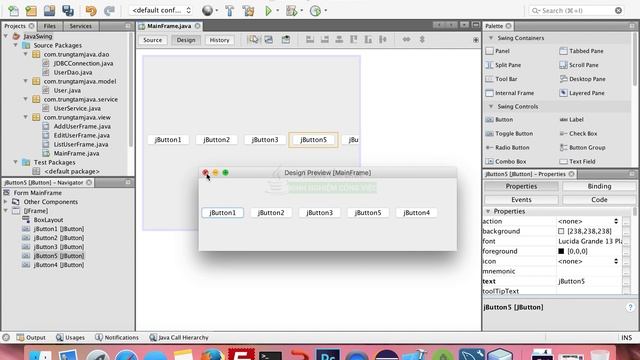Viewport: 640px width, 360px height.
Task: Select Toggle Button in Palette
Action: (x=509, y=133)
